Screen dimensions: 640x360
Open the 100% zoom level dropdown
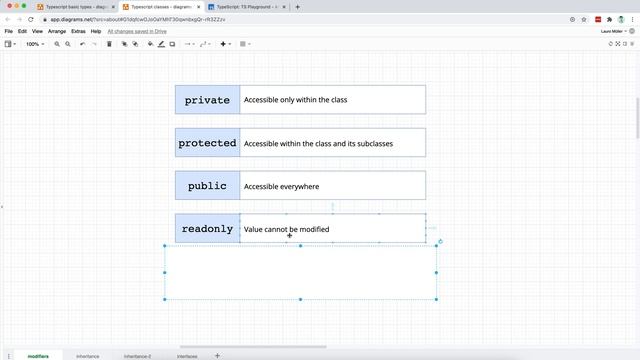click(x=35, y=44)
